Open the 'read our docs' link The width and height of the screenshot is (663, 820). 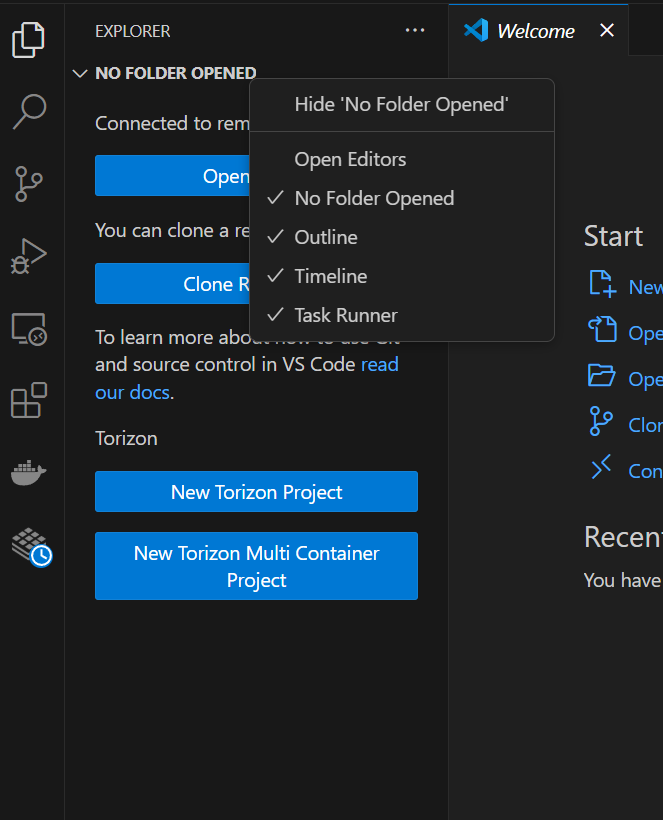[x=380, y=364]
